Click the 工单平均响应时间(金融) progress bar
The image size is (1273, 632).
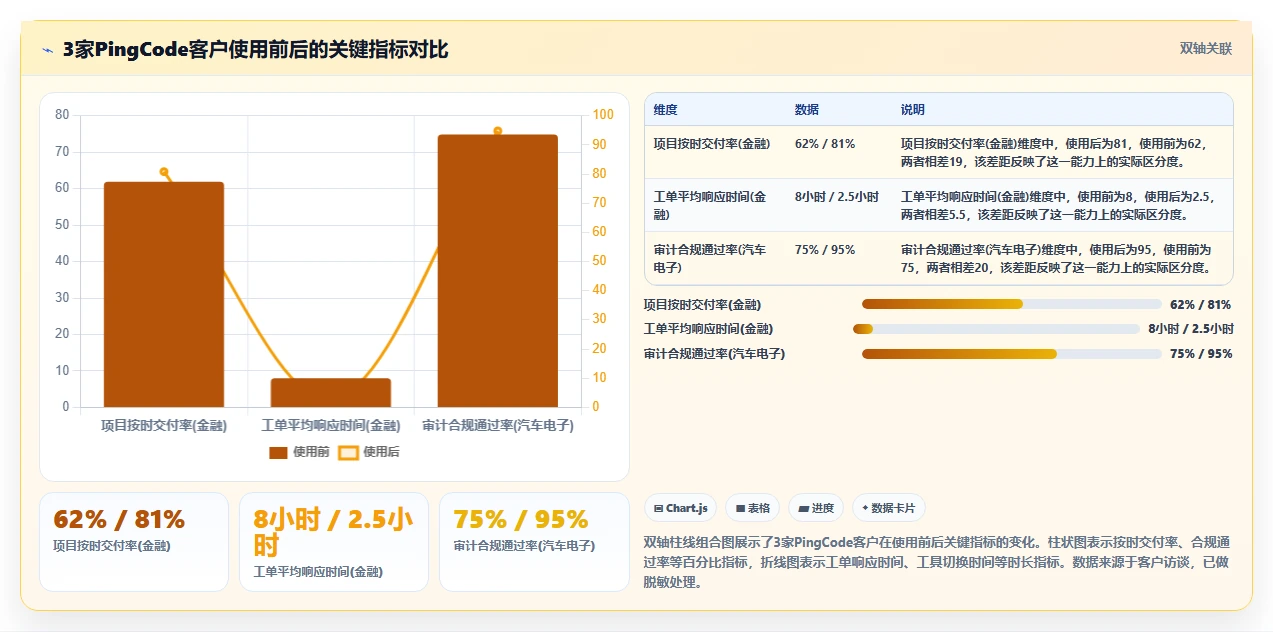coord(996,329)
